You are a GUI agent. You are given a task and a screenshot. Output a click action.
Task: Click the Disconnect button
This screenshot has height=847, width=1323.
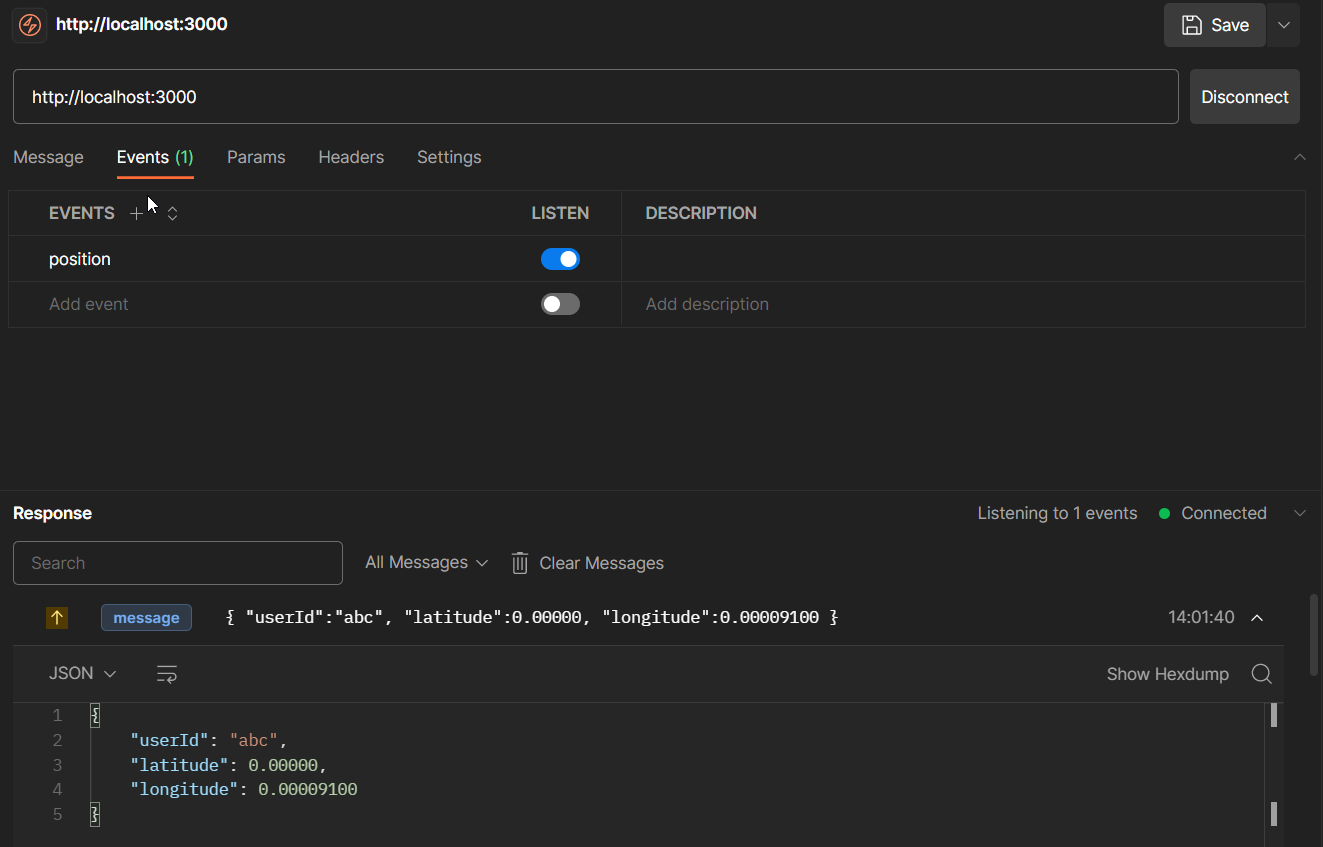[1245, 97]
